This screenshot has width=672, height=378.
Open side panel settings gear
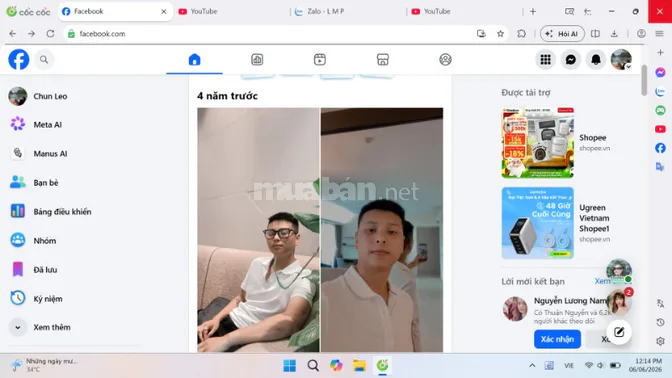pos(660,341)
